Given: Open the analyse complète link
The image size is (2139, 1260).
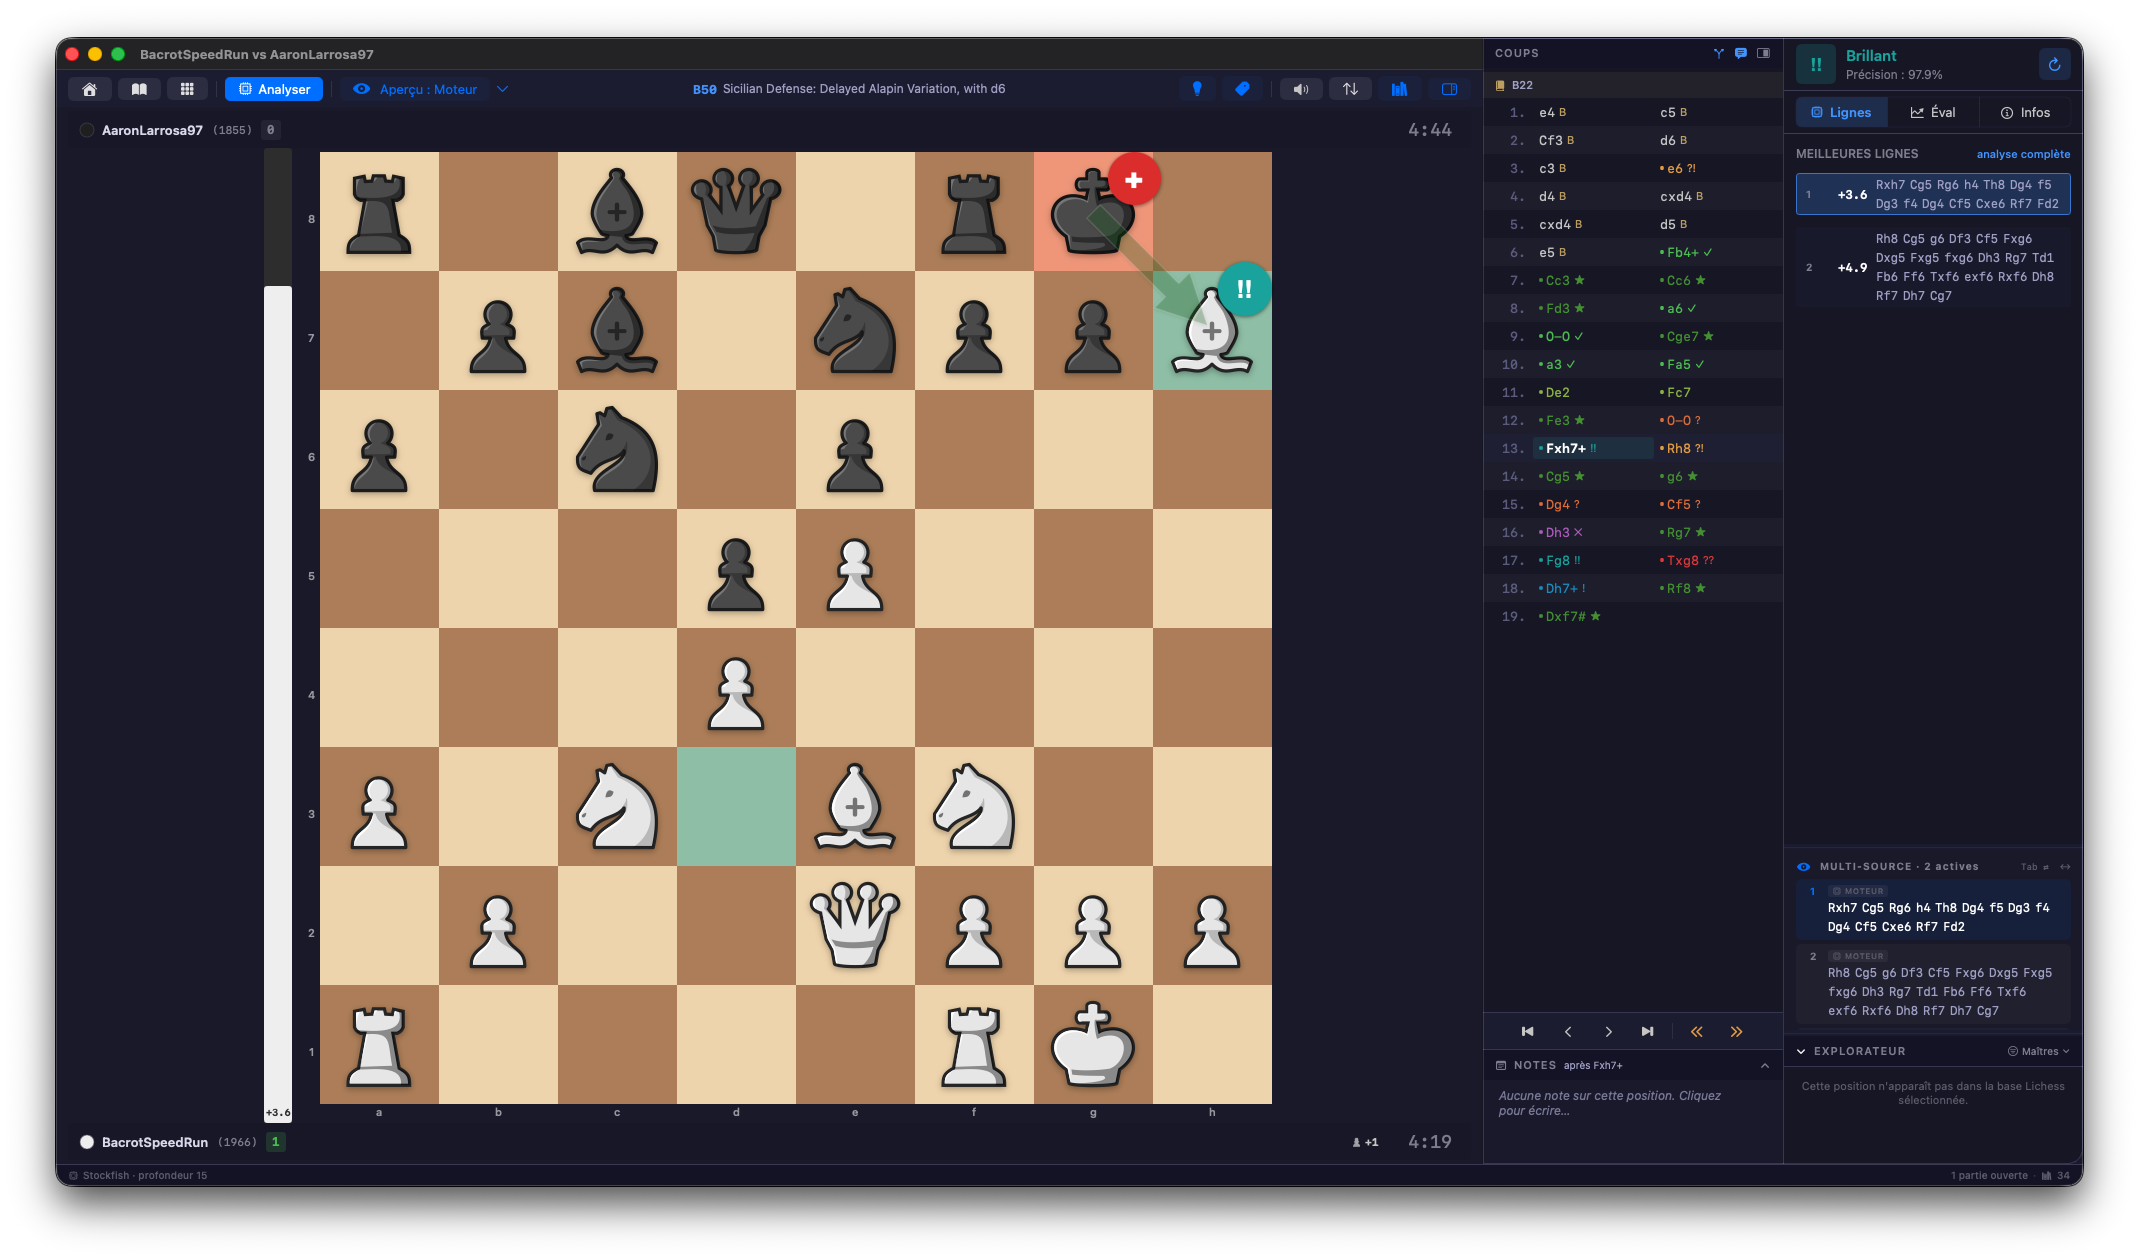Looking at the screenshot, I should pyautogui.click(x=2023, y=154).
